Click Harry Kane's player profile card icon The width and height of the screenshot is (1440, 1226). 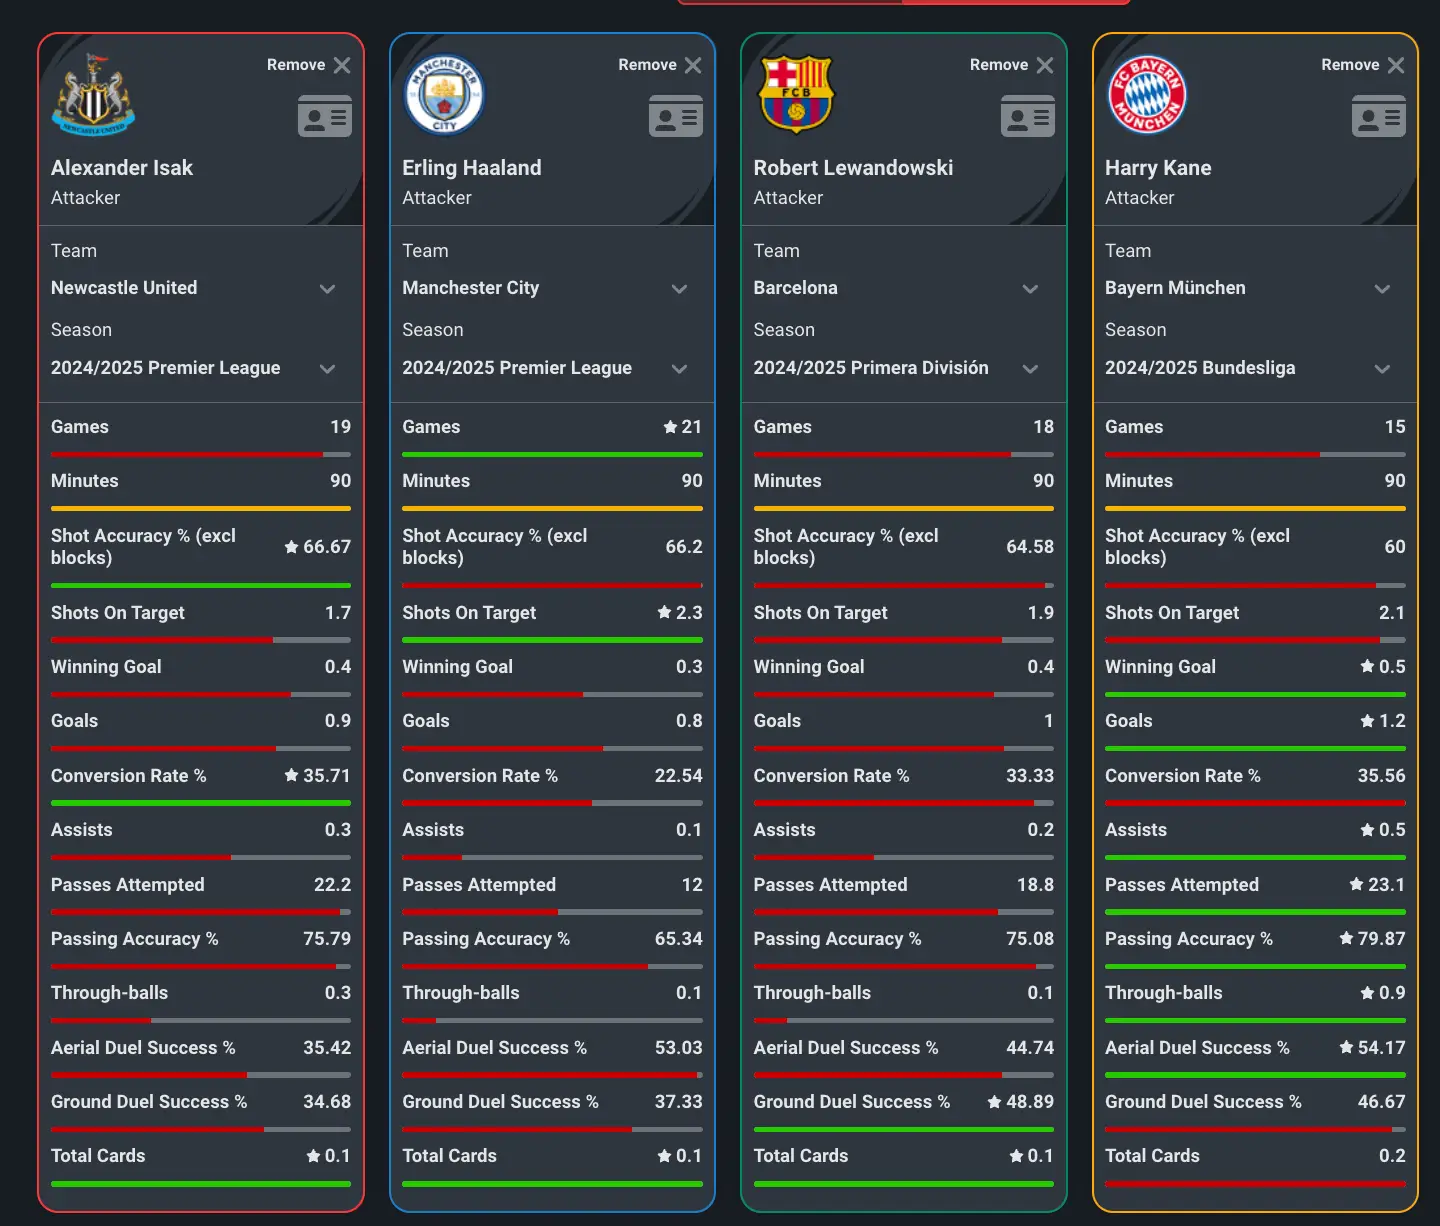(1379, 116)
